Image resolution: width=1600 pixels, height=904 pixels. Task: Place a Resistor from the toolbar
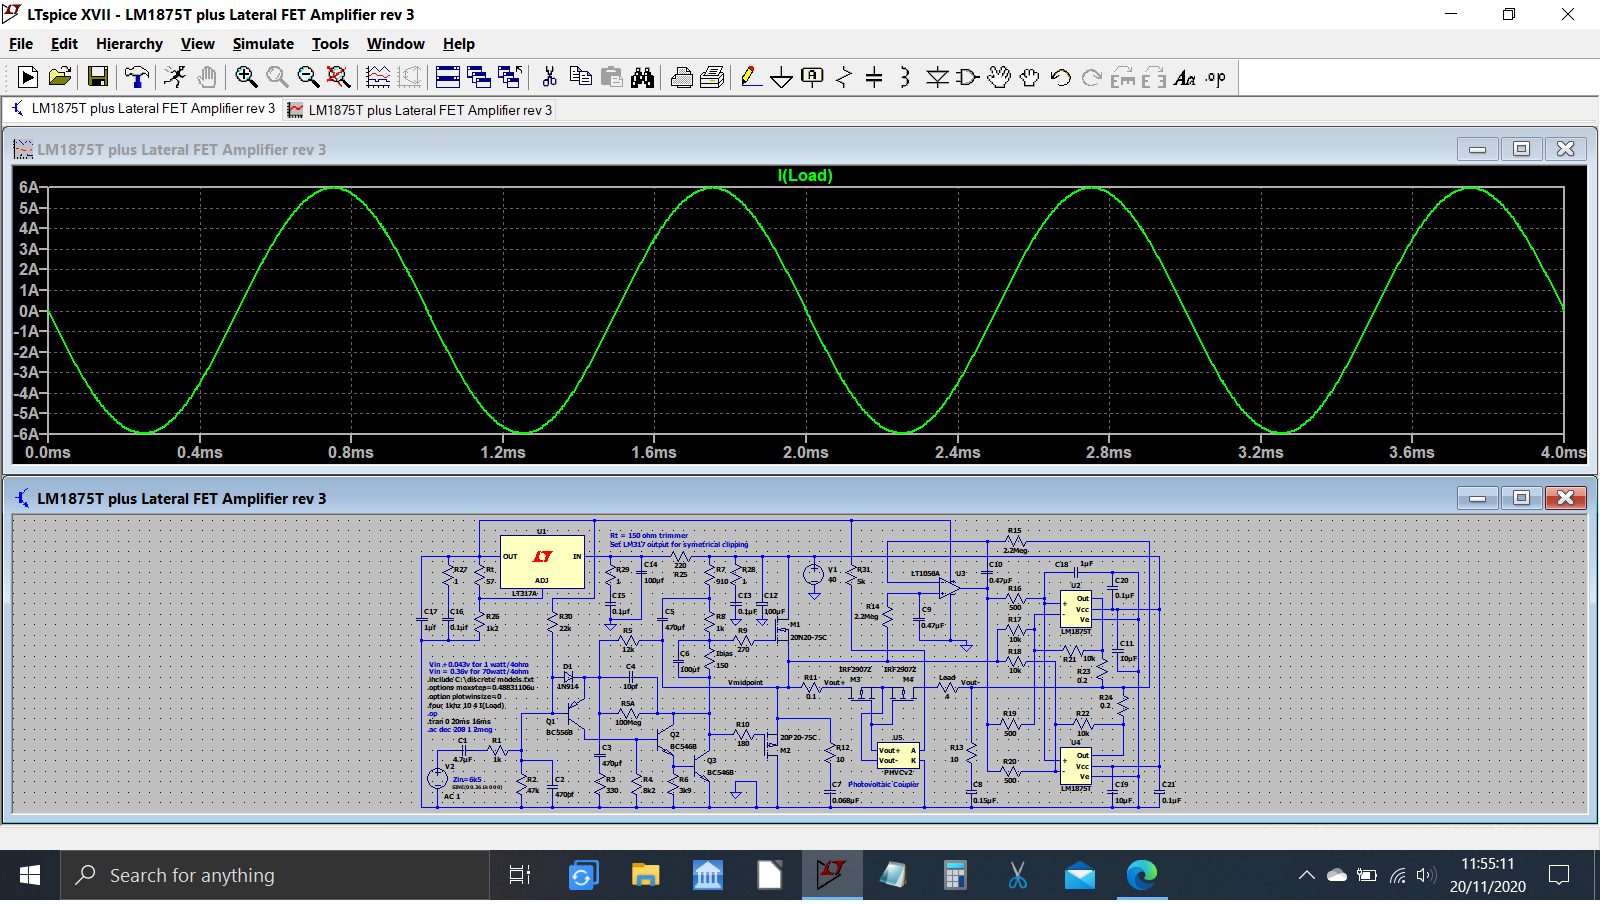click(844, 77)
